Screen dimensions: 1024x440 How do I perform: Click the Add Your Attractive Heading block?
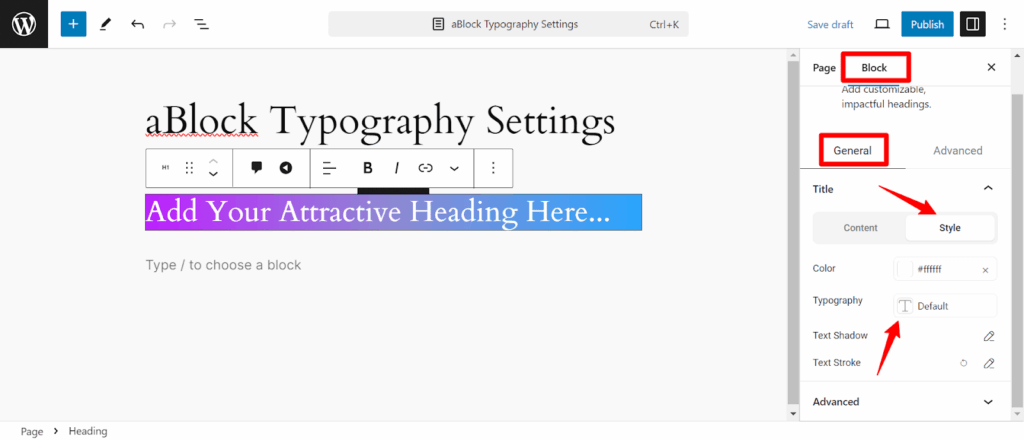[393, 212]
